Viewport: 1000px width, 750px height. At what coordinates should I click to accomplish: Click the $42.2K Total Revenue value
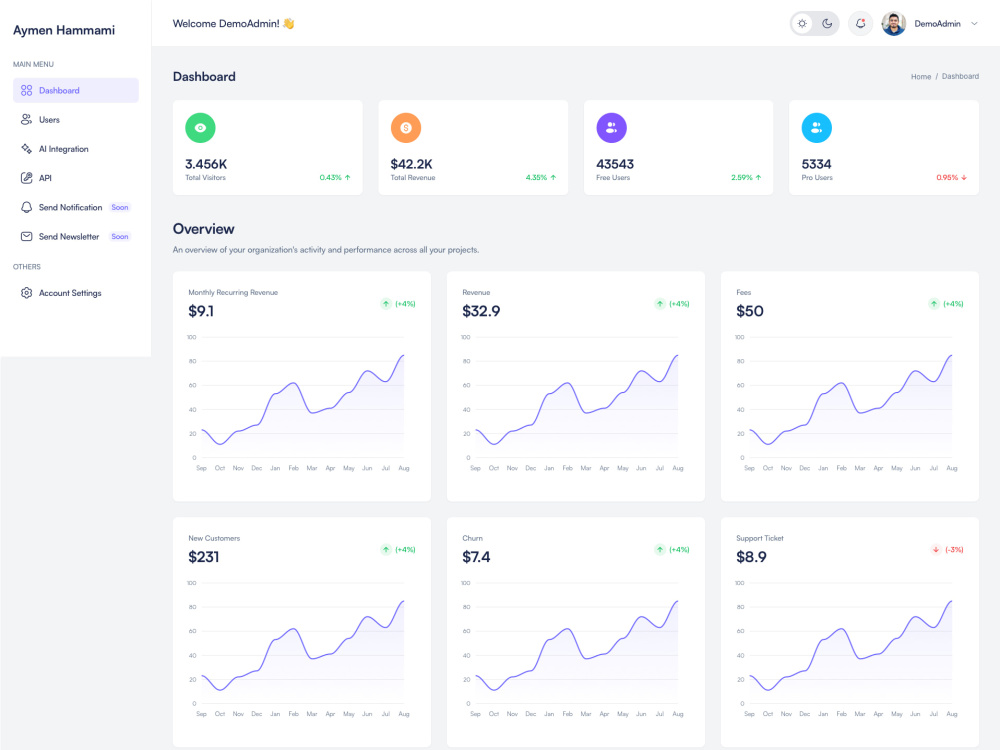[411, 164]
